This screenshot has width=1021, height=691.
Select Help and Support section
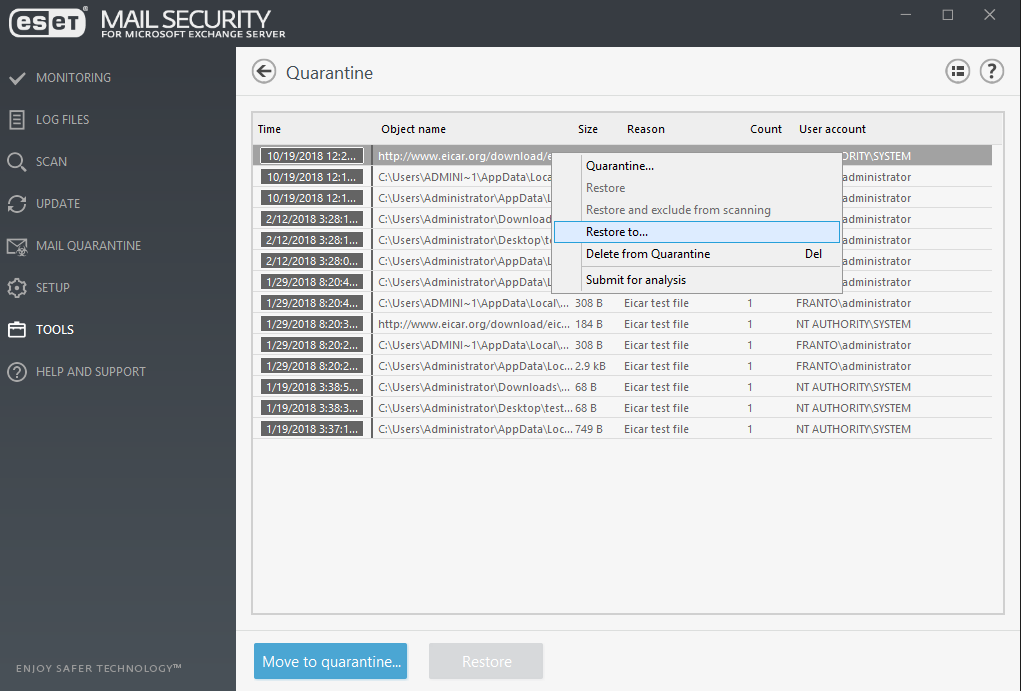tap(90, 372)
